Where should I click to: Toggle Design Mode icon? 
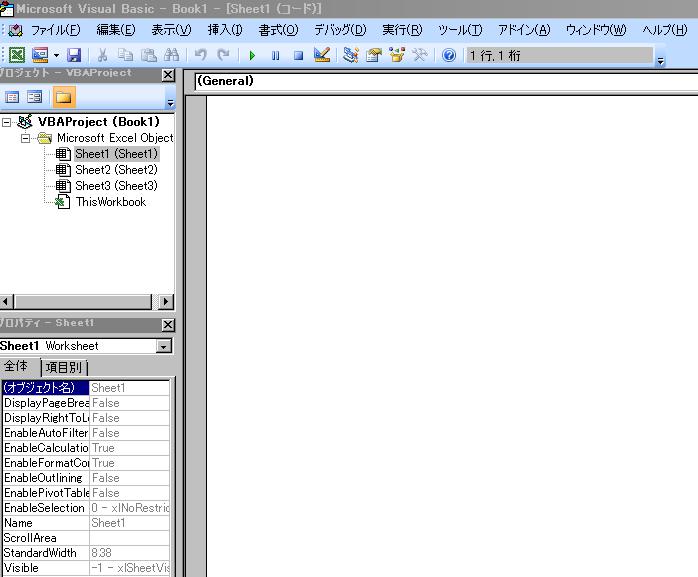pyautogui.click(x=322, y=55)
